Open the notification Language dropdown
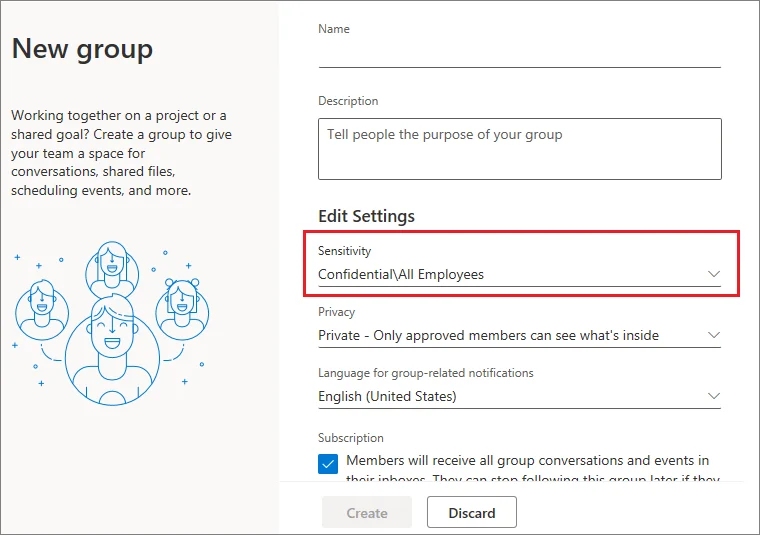The image size is (760, 535). (x=520, y=396)
